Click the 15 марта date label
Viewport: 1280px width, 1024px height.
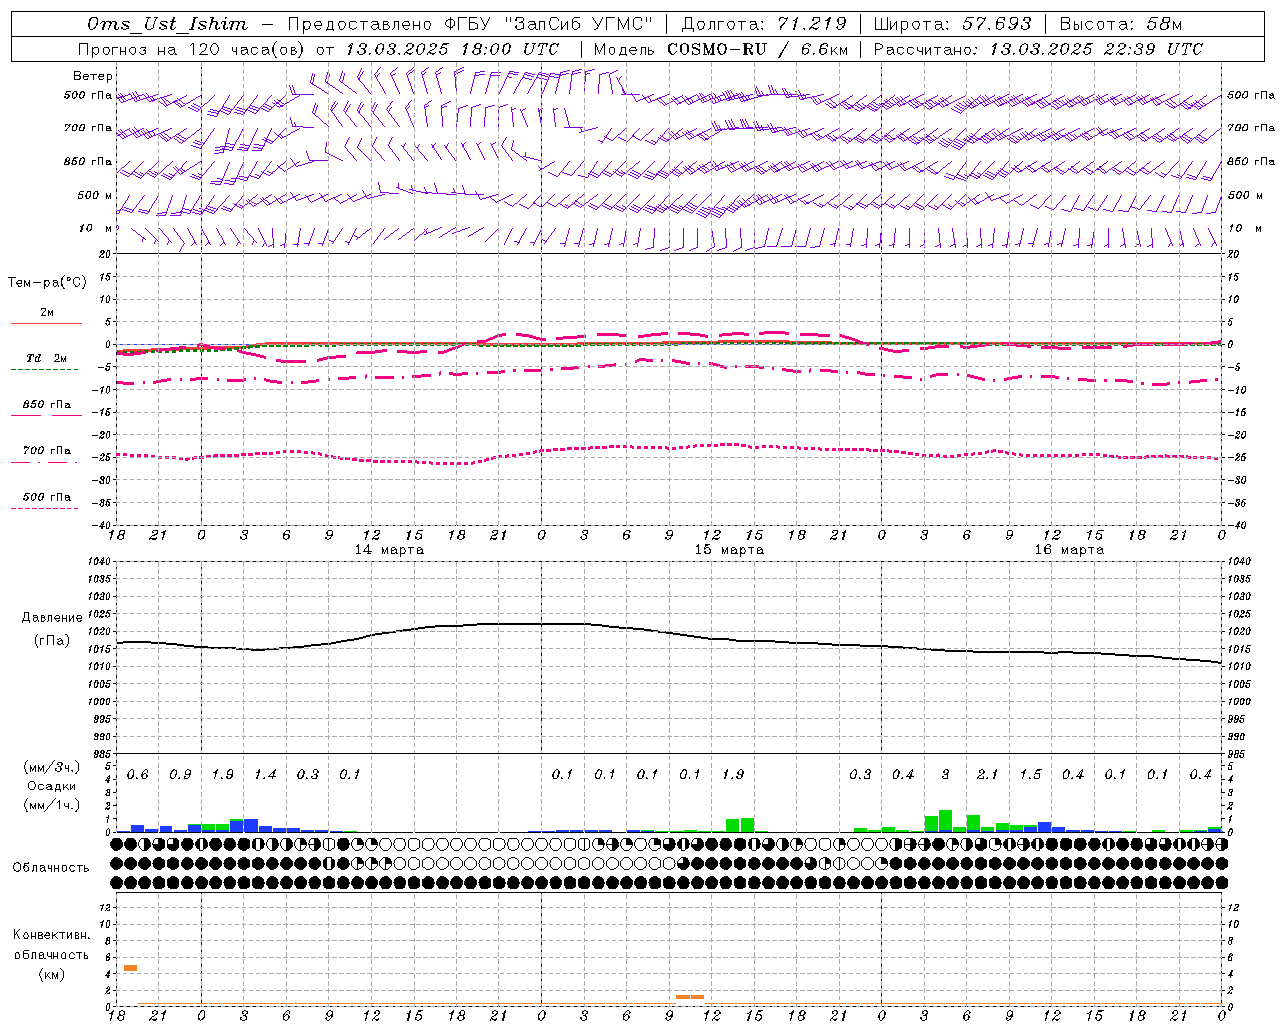tap(729, 550)
